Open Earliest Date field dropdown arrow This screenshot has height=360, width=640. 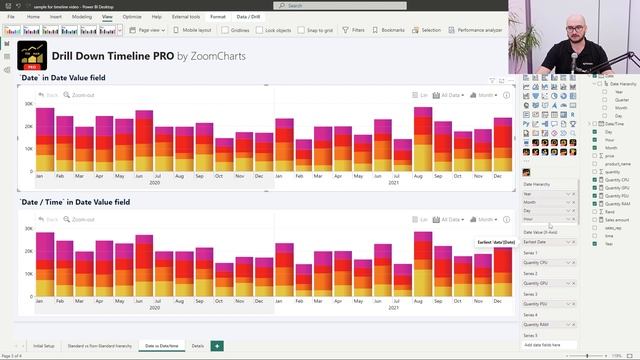coord(568,242)
